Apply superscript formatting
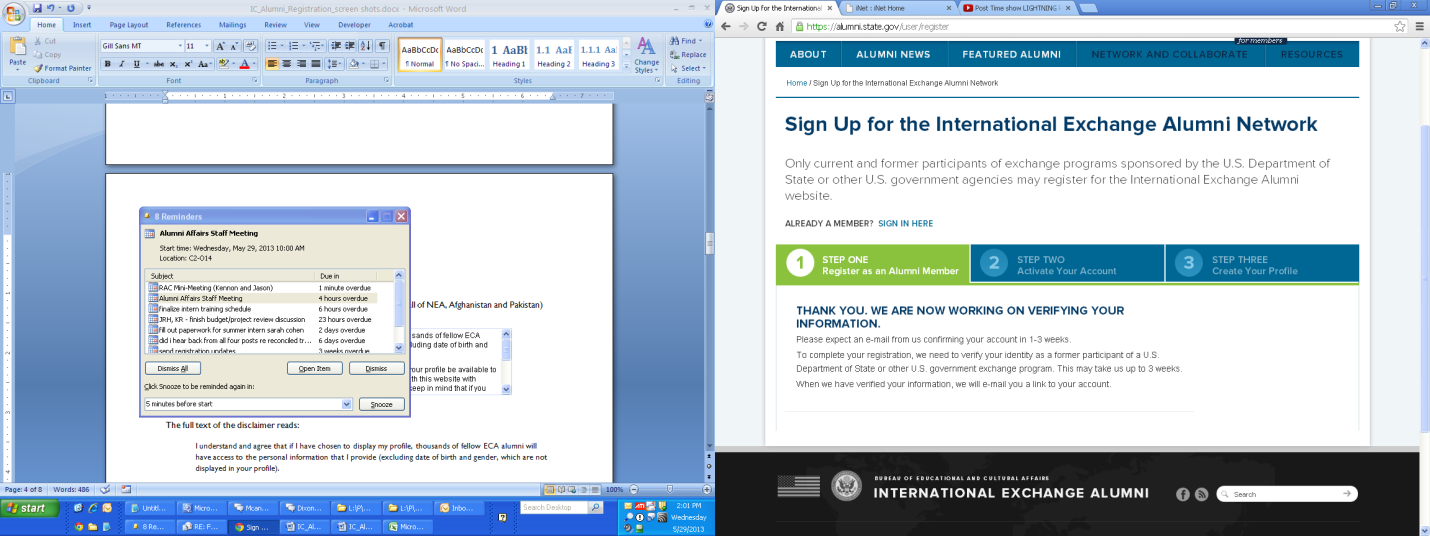This screenshot has width=1430, height=536. (188, 64)
